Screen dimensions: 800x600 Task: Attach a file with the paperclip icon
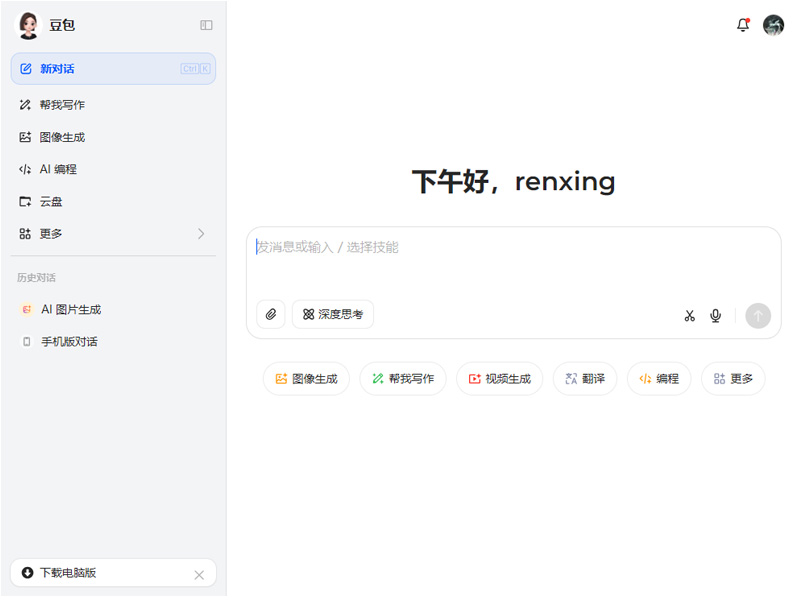click(269, 314)
